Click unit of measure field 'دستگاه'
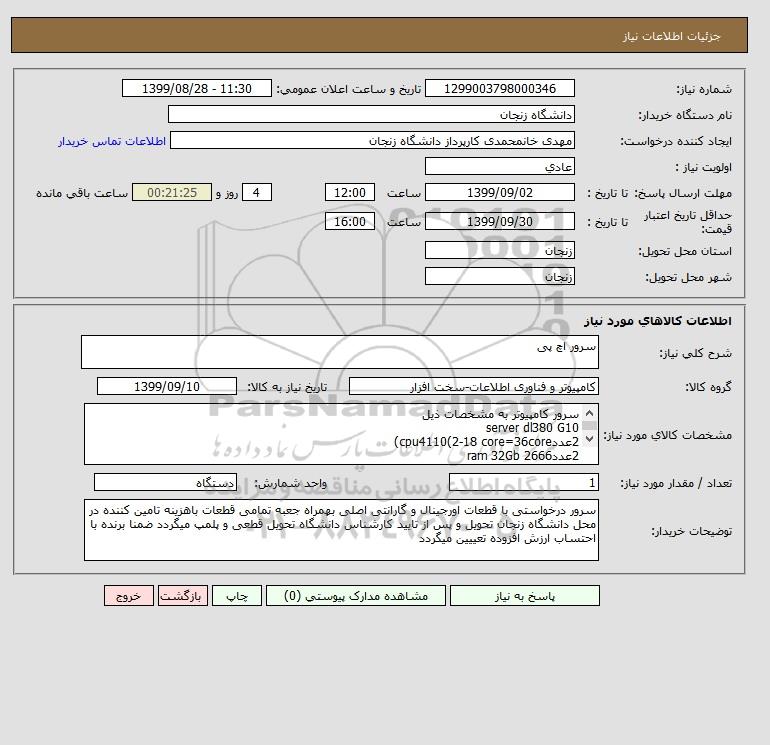The width and height of the screenshot is (770, 745). click(x=165, y=483)
